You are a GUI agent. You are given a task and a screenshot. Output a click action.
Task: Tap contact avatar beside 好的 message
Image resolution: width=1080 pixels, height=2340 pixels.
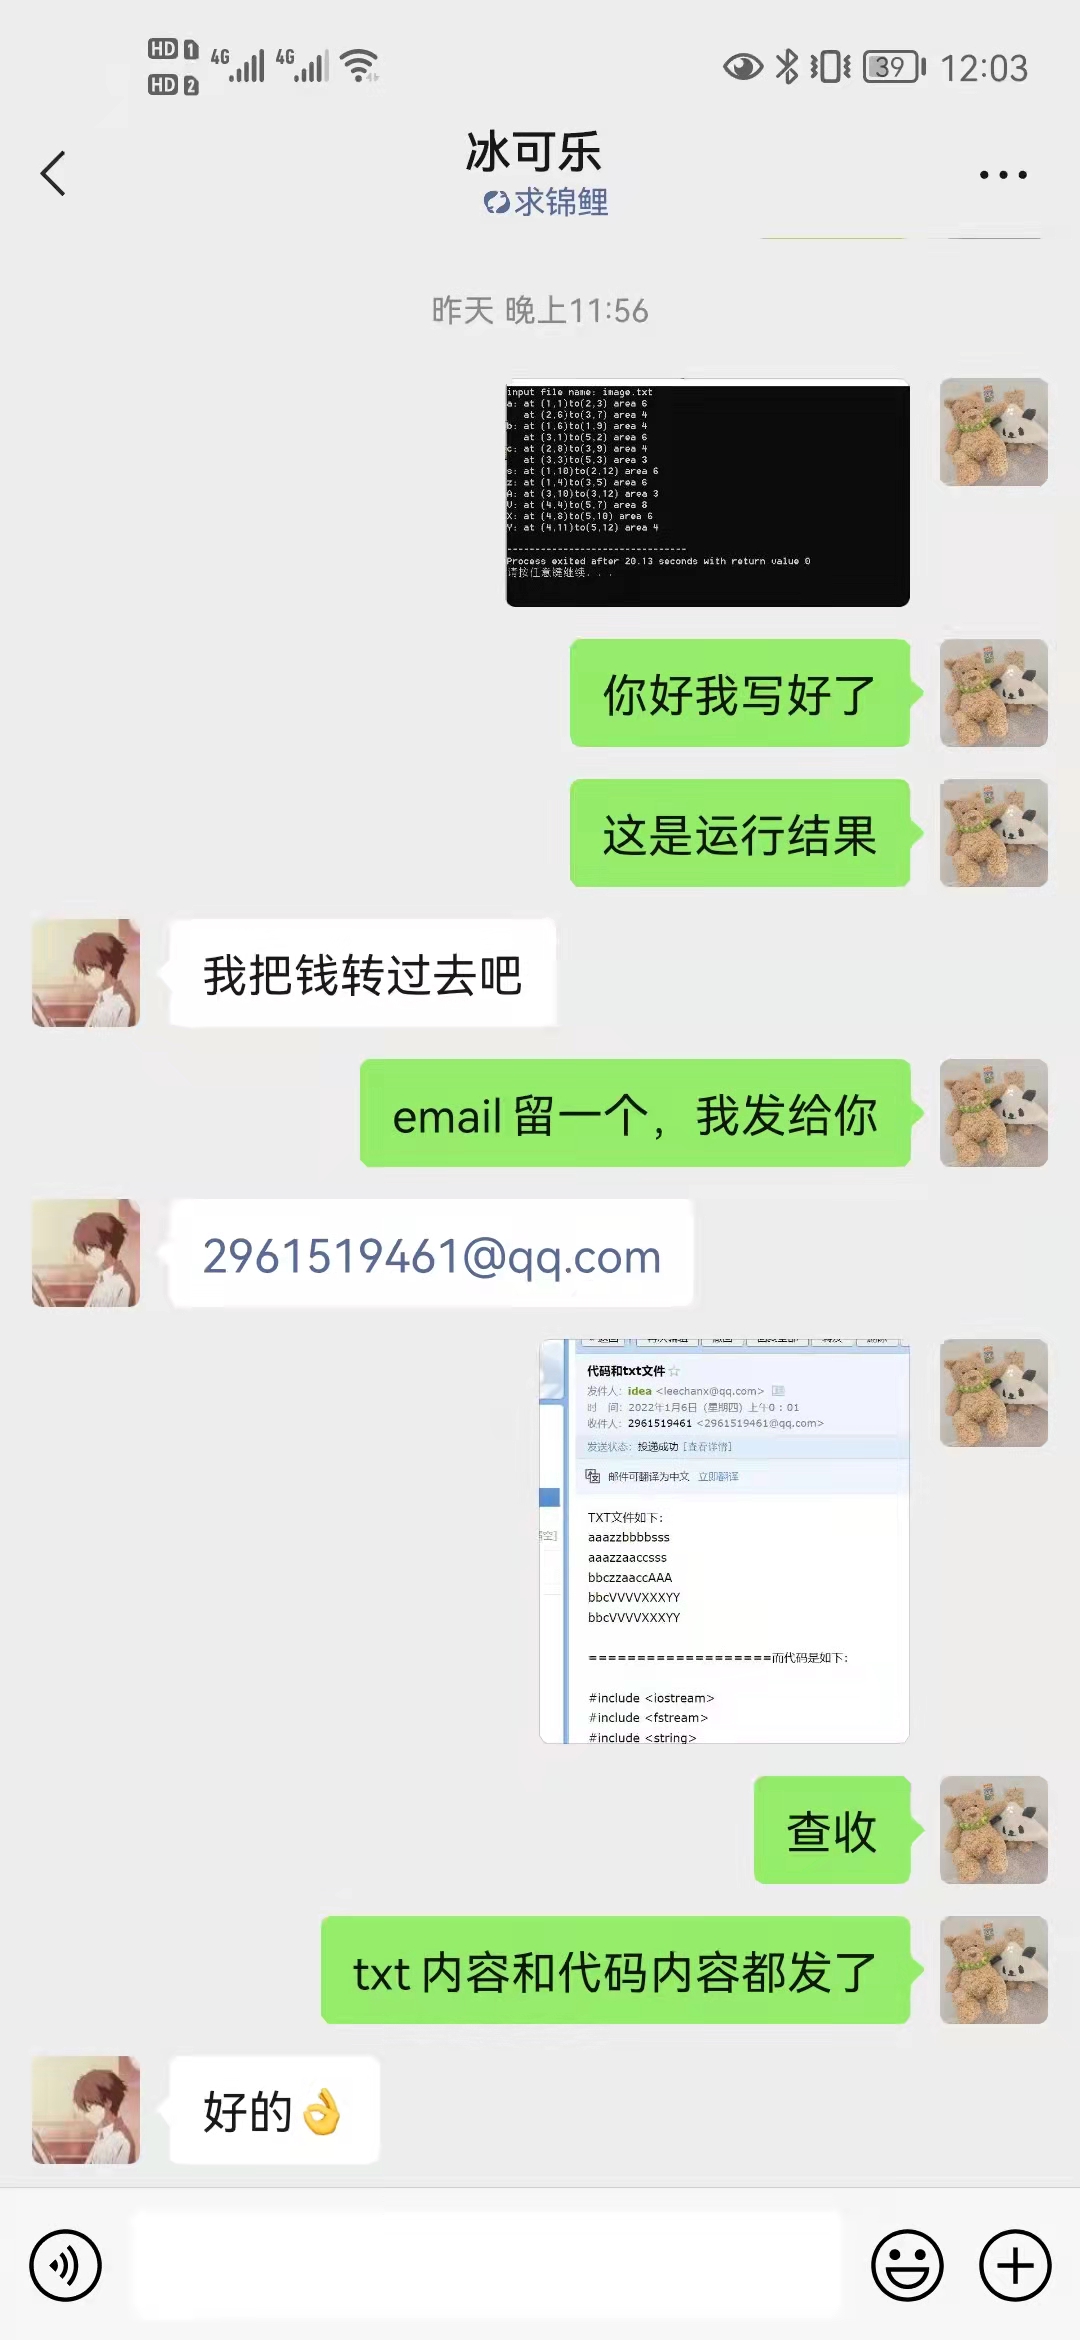[86, 2110]
